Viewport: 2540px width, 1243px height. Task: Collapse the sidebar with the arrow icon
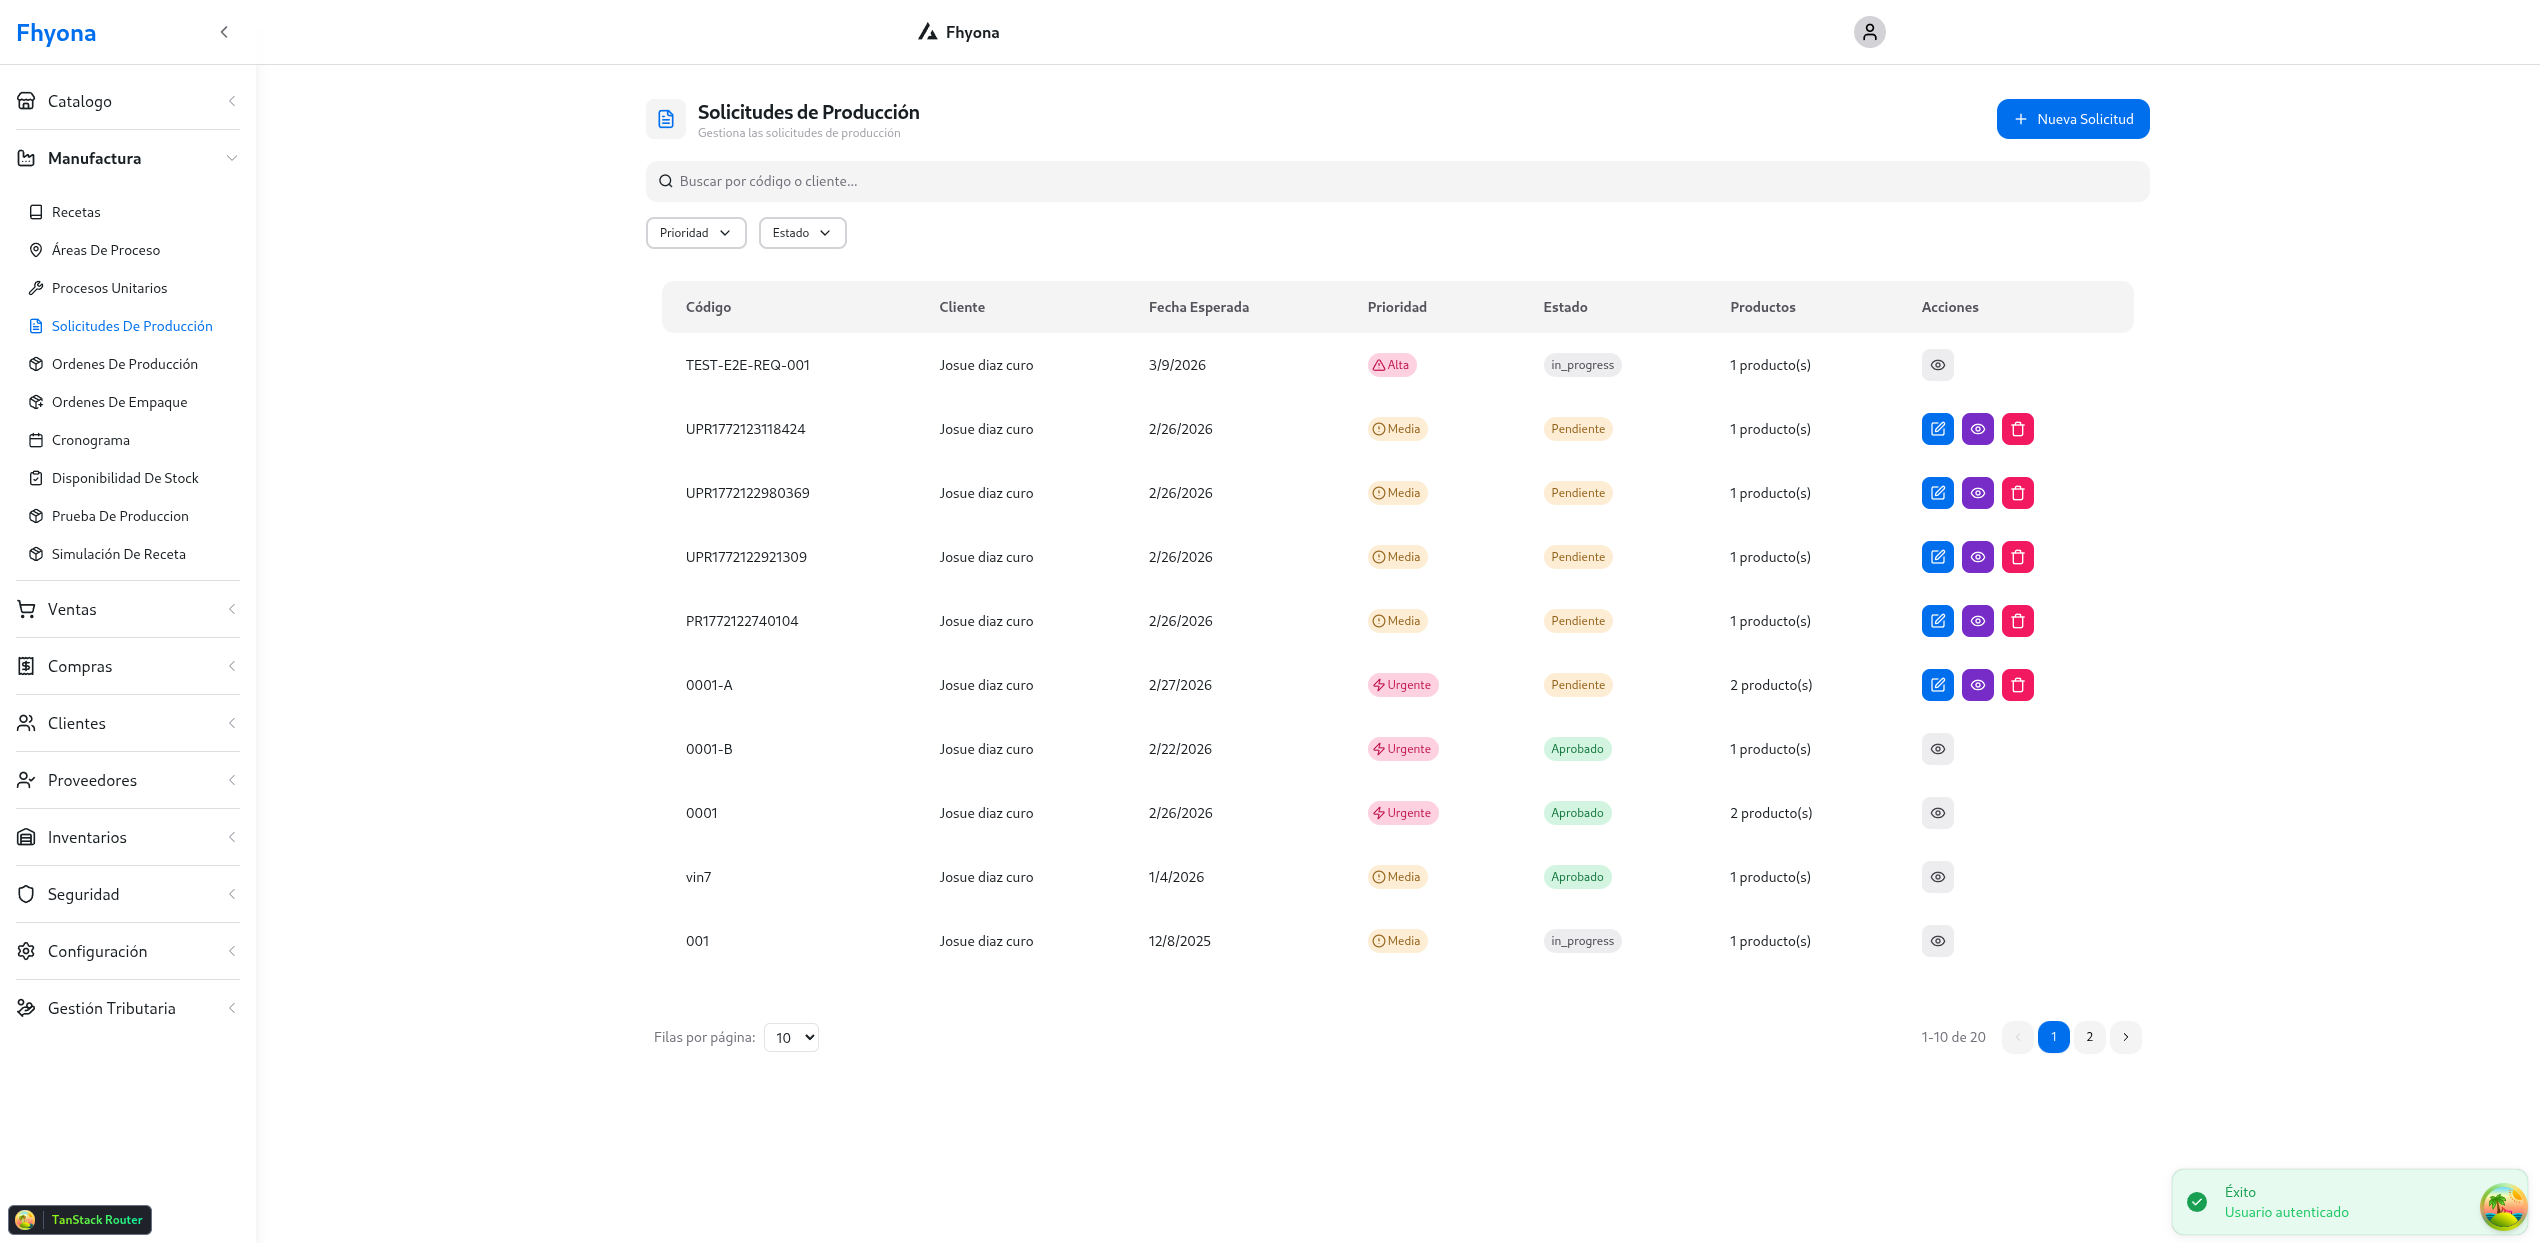pyautogui.click(x=224, y=32)
